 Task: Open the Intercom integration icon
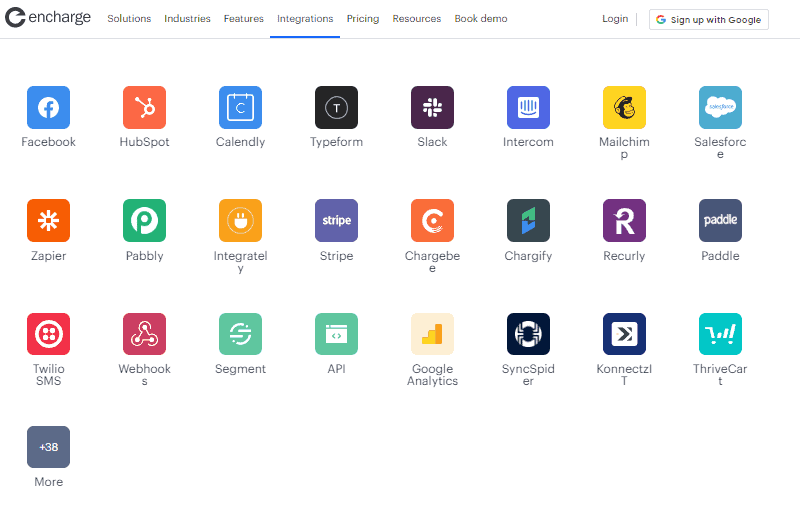click(x=528, y=108)
